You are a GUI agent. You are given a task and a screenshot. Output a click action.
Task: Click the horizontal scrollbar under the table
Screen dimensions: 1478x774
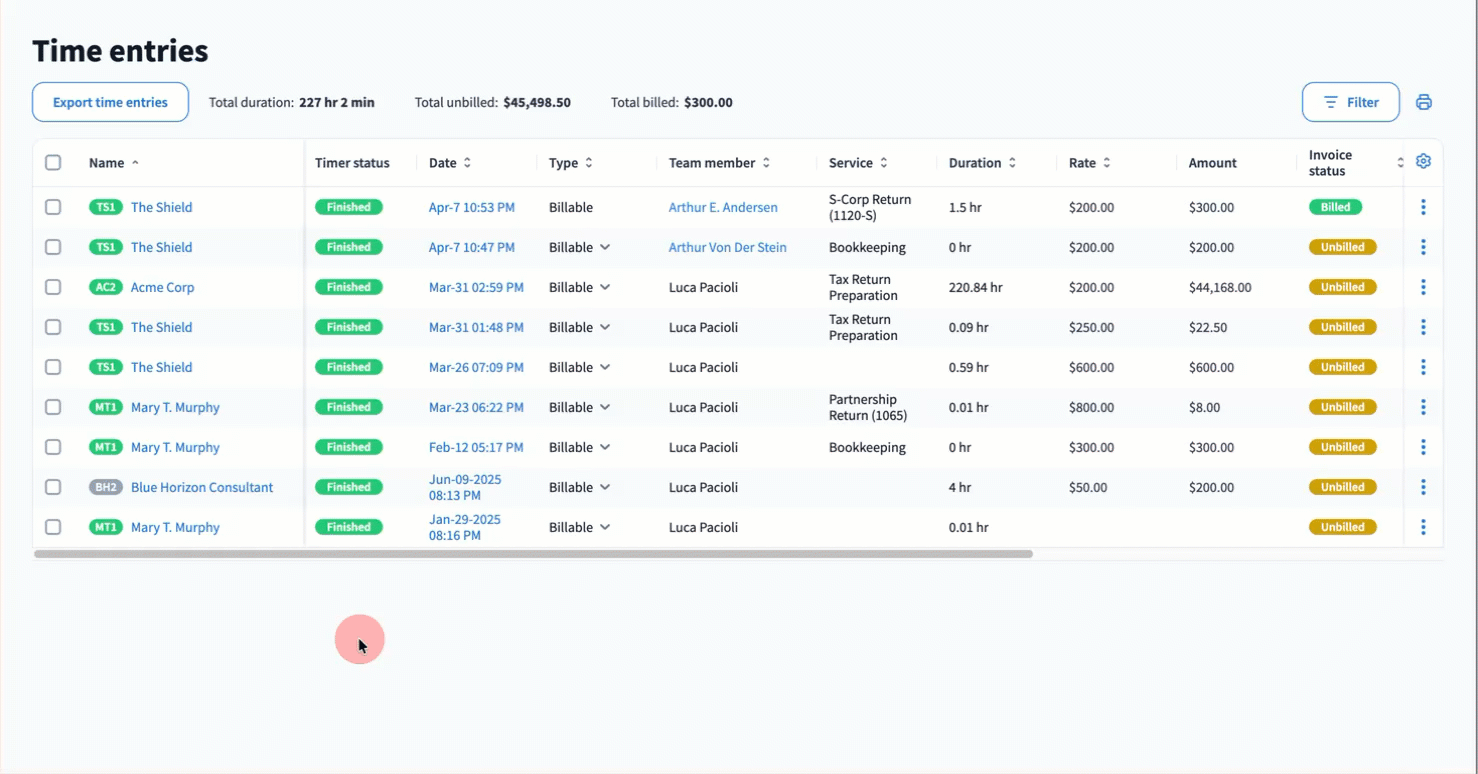(533, 554)
